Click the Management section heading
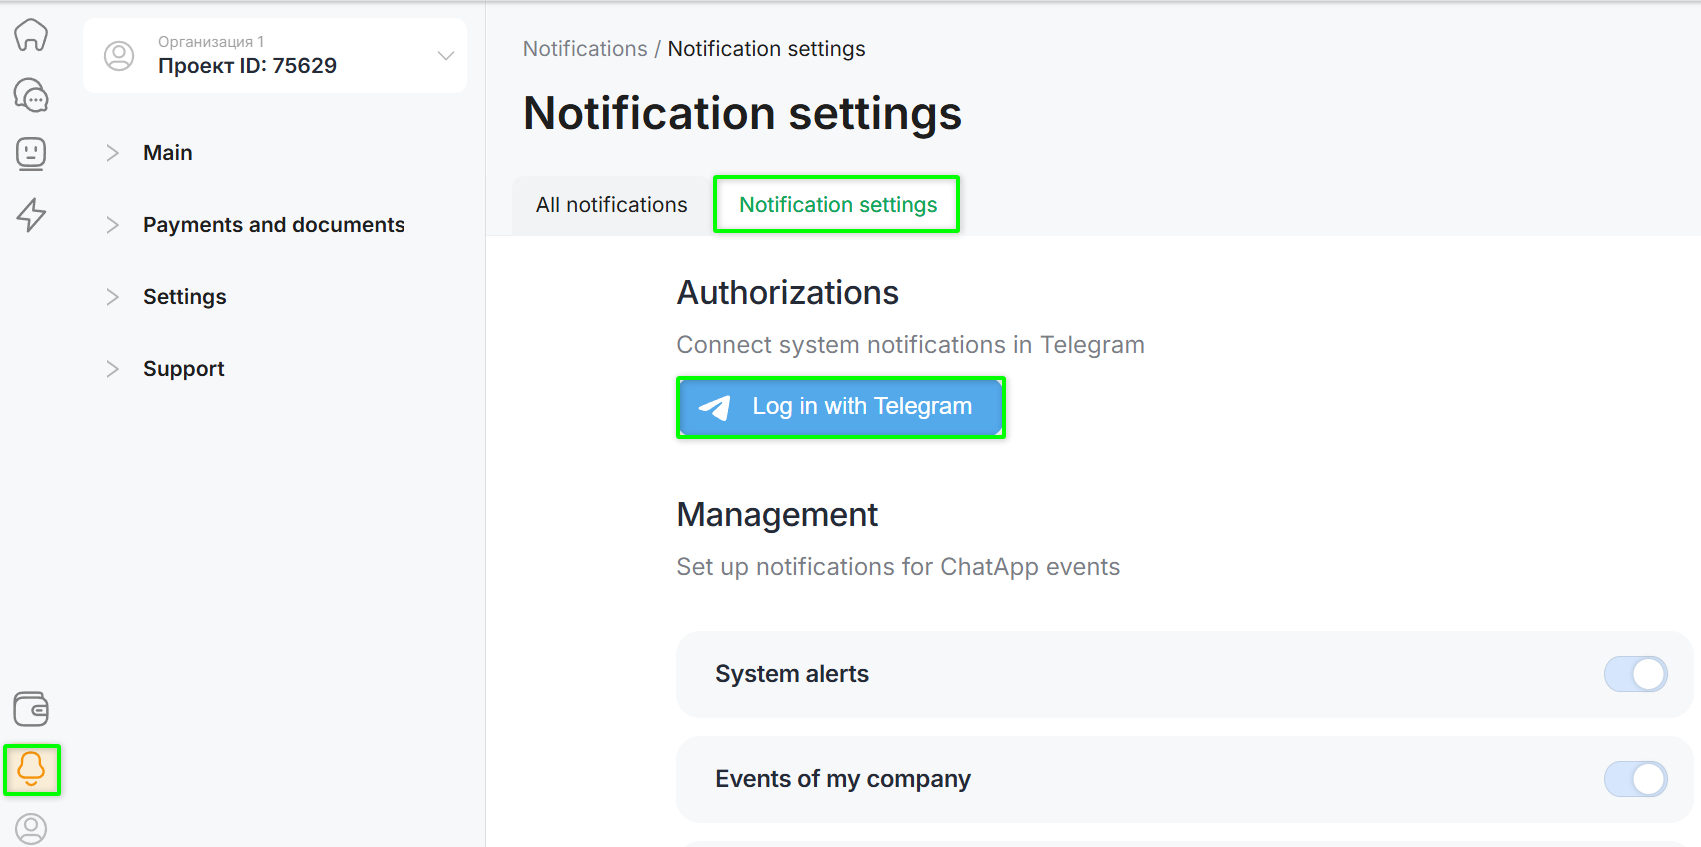The width and height of the screenshot is (1701, 847). (x=777, y=515)
